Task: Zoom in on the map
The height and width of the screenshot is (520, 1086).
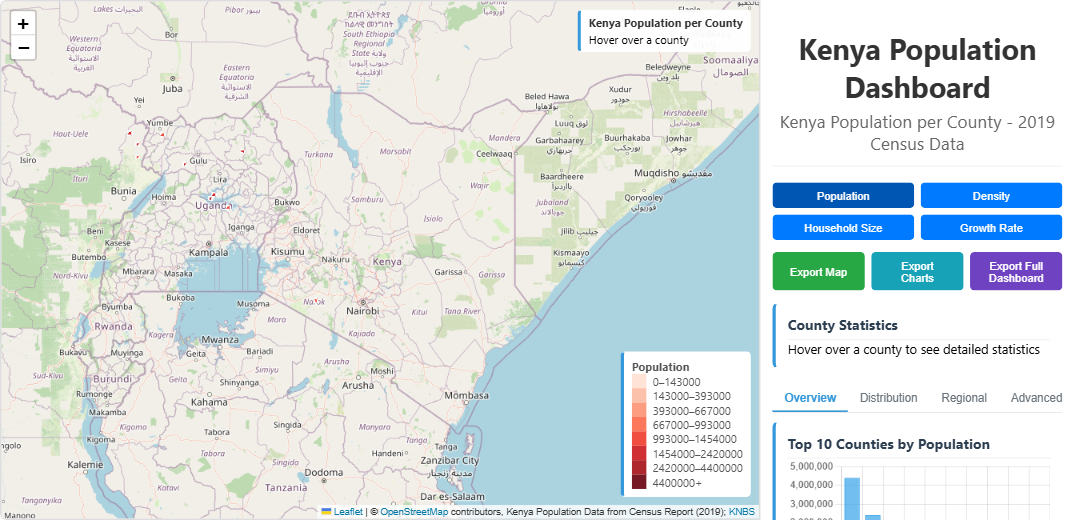Action: point(23,24)
